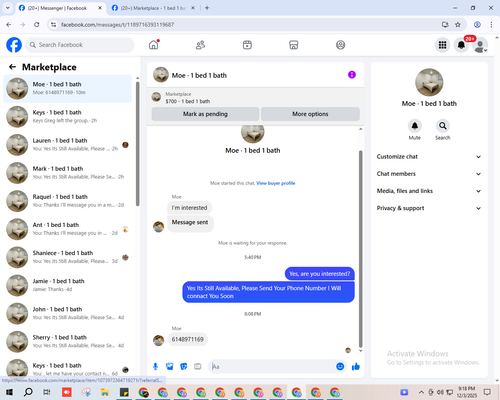Click the $700 - 1 bed 1 bath listing
This screenshot has width=500, height=400.
click(x=188, y=101)
